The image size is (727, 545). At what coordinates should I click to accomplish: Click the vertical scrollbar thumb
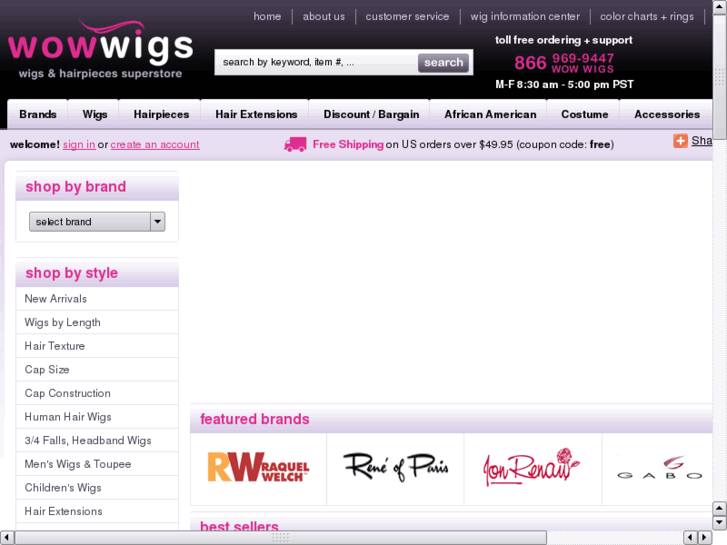click(720, 77)
